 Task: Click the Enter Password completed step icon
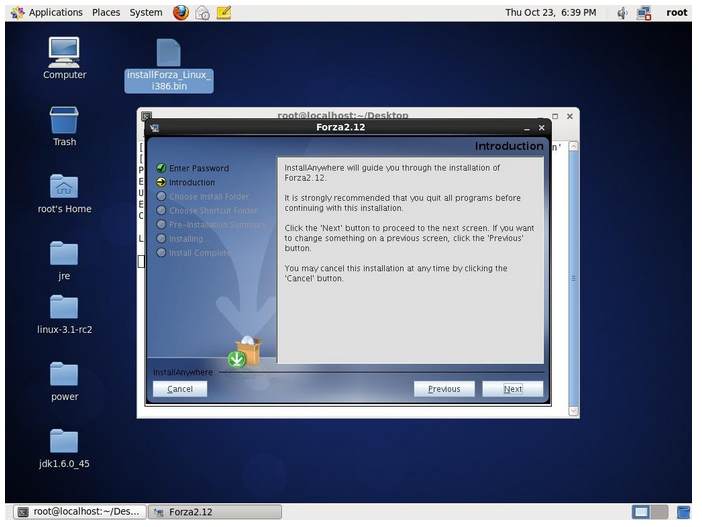(161, 168)
